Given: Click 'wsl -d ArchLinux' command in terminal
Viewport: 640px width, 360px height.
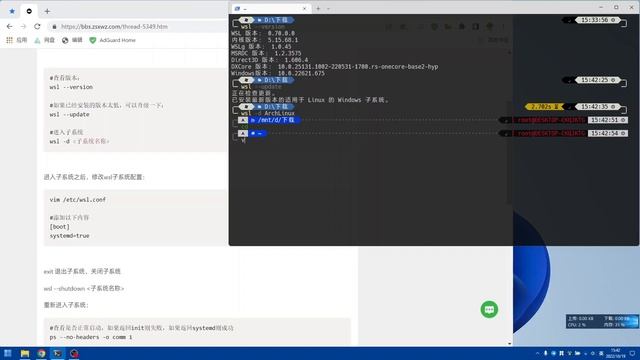Looking at the screenshot, I should tap(268, 113).
